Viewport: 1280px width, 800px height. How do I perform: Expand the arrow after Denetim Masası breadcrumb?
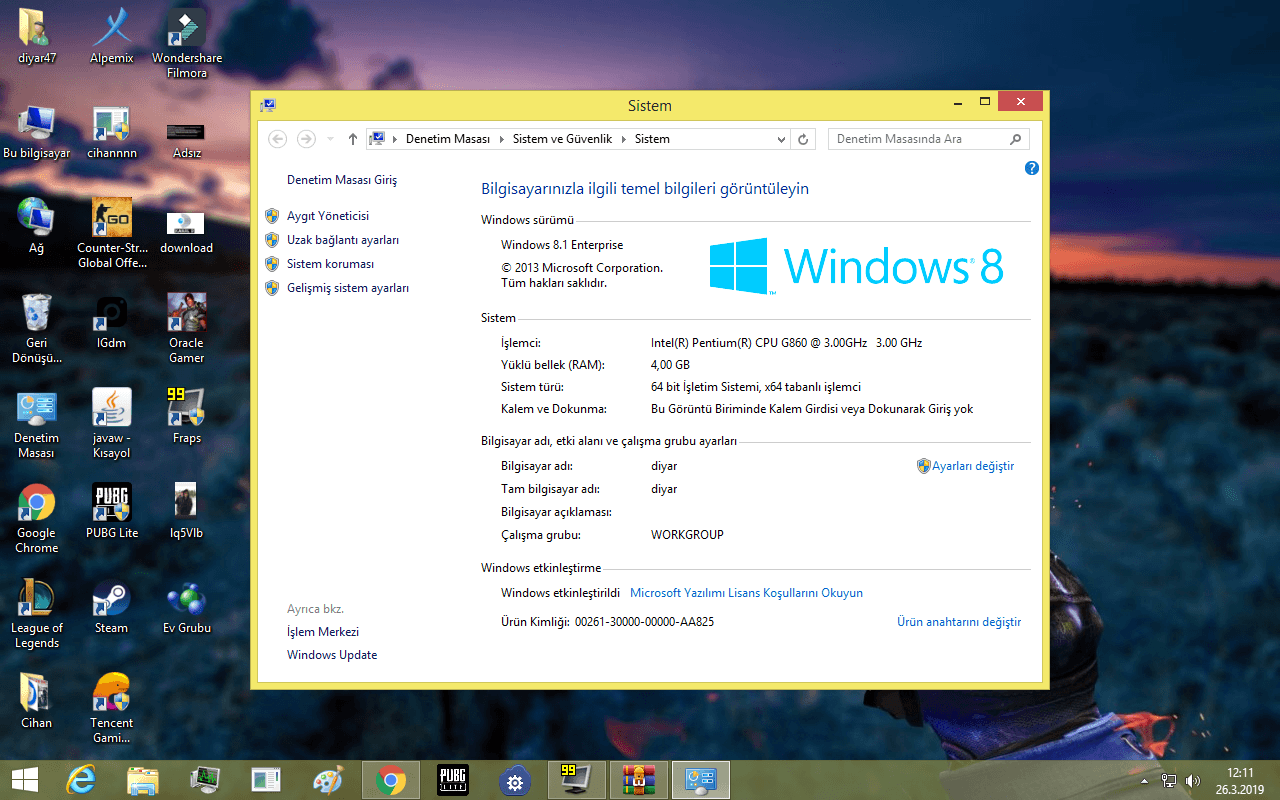point(502,139)
